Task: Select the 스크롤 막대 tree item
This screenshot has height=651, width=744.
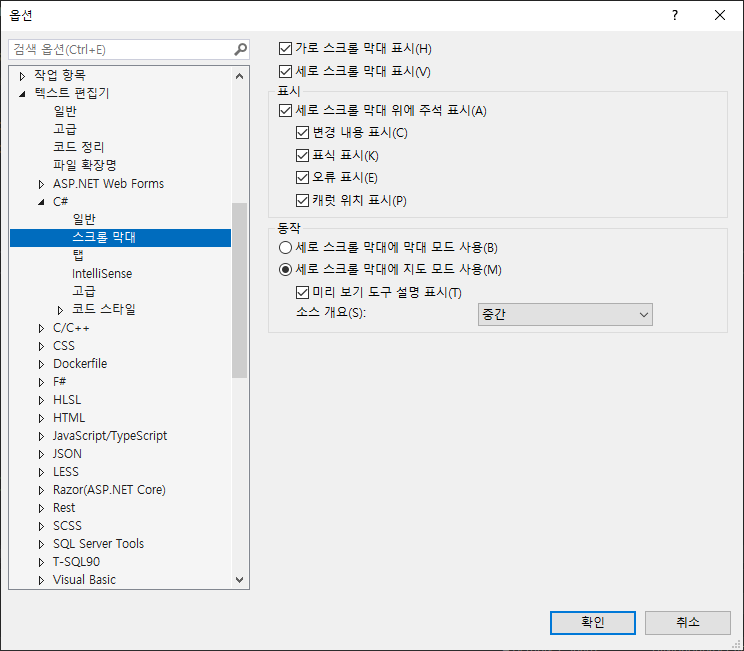Action: click(x=121, y=238)
